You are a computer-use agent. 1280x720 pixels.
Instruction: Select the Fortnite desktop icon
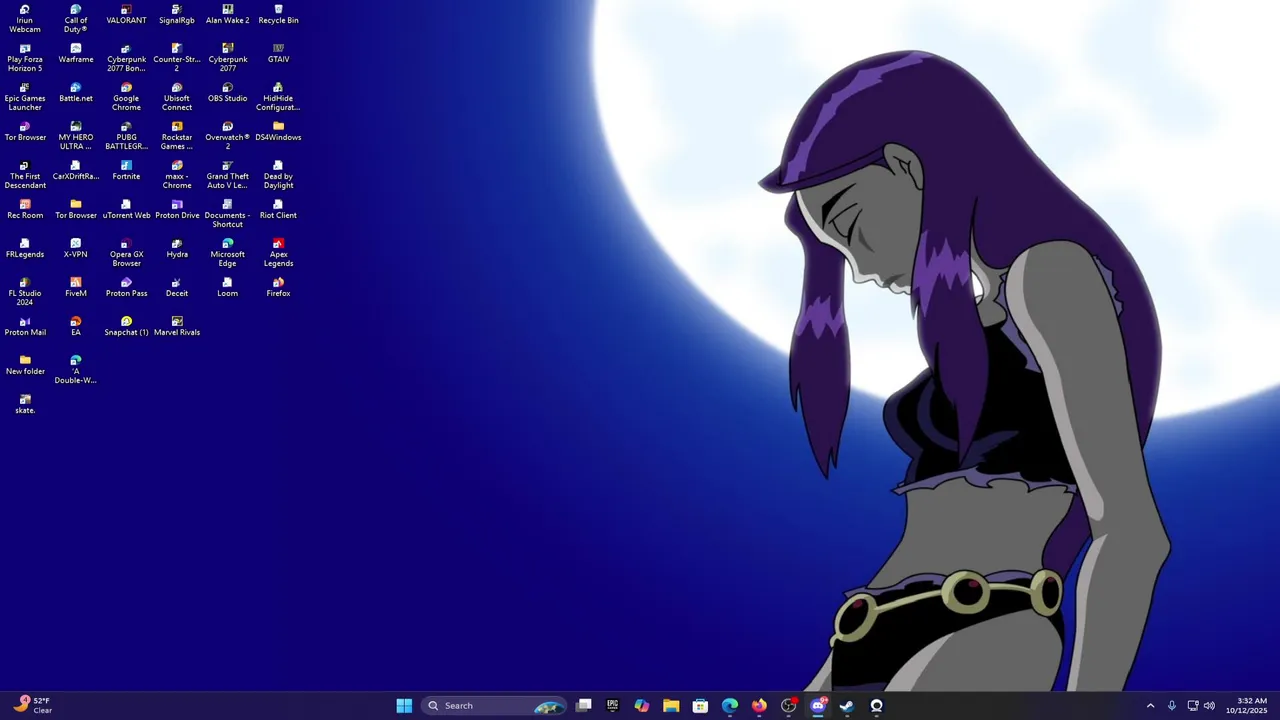(x=126, y=170)
